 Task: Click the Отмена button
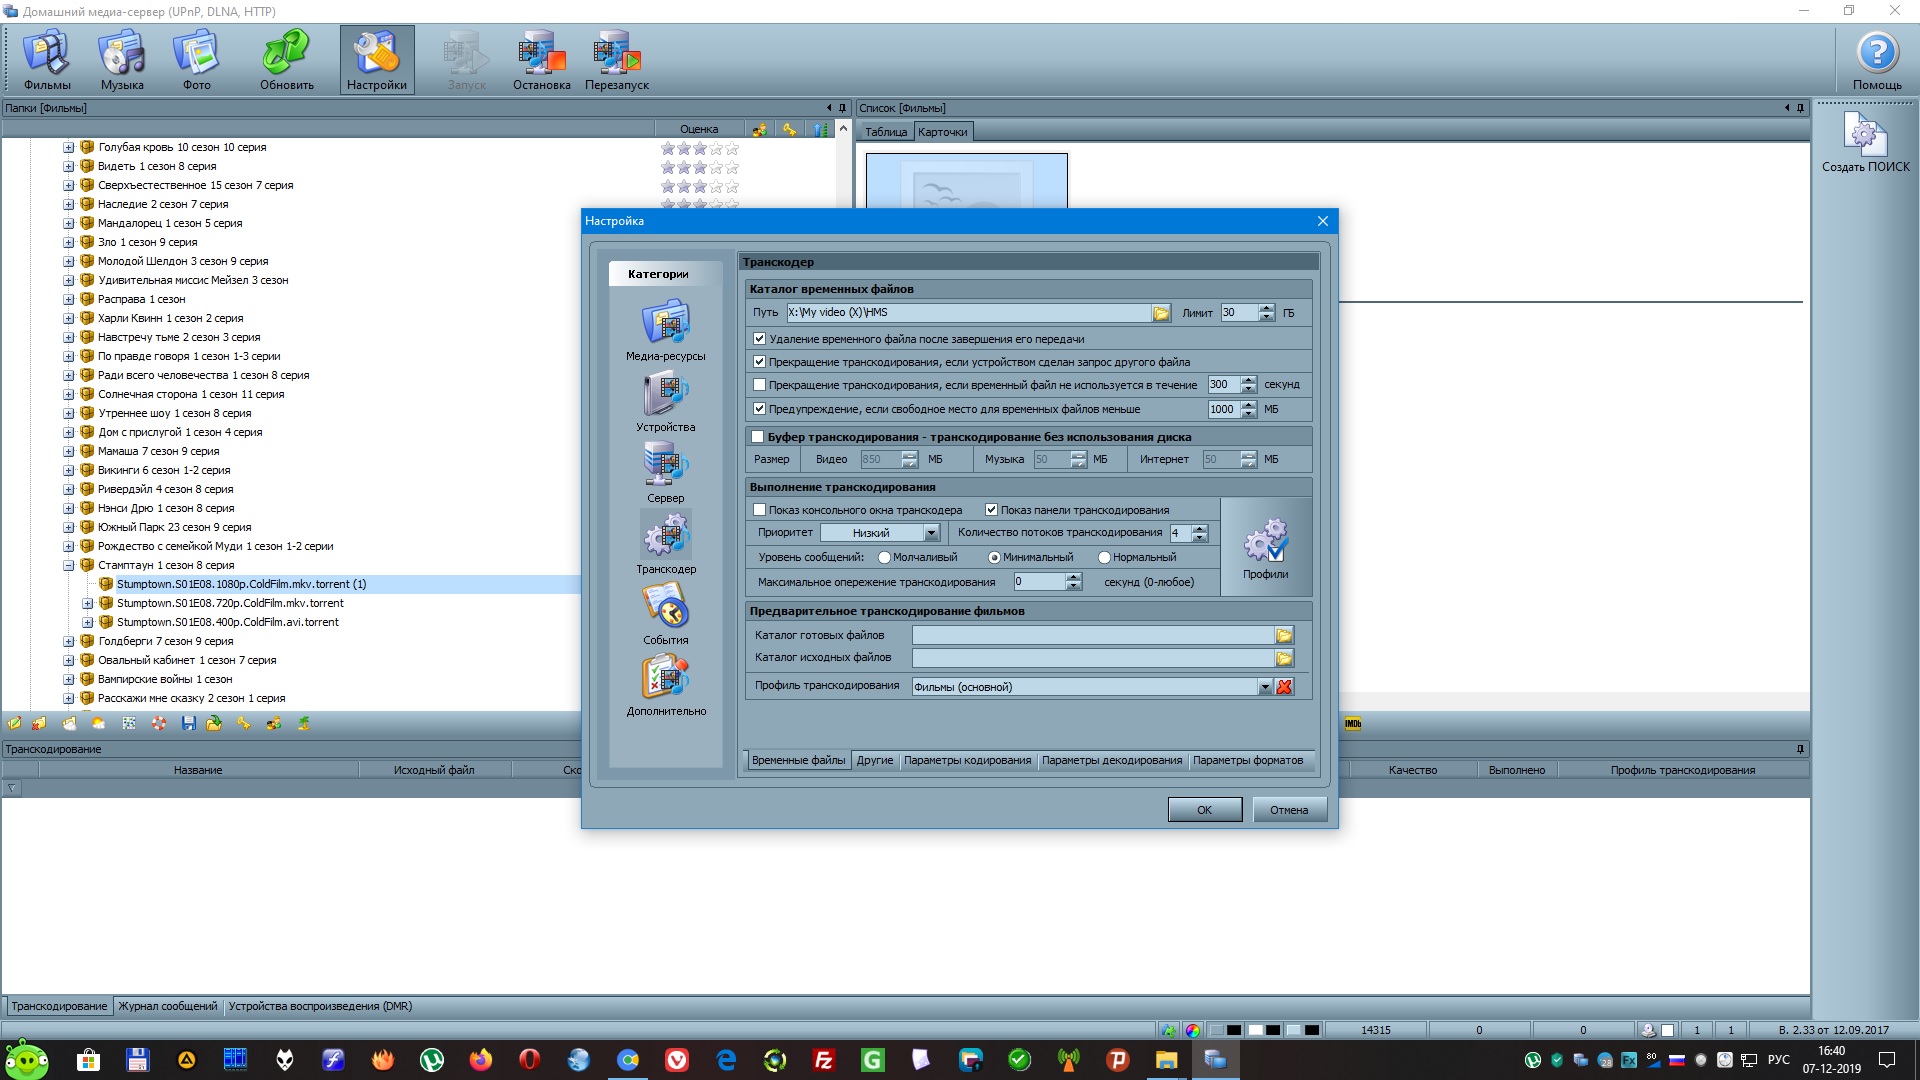1289,810
